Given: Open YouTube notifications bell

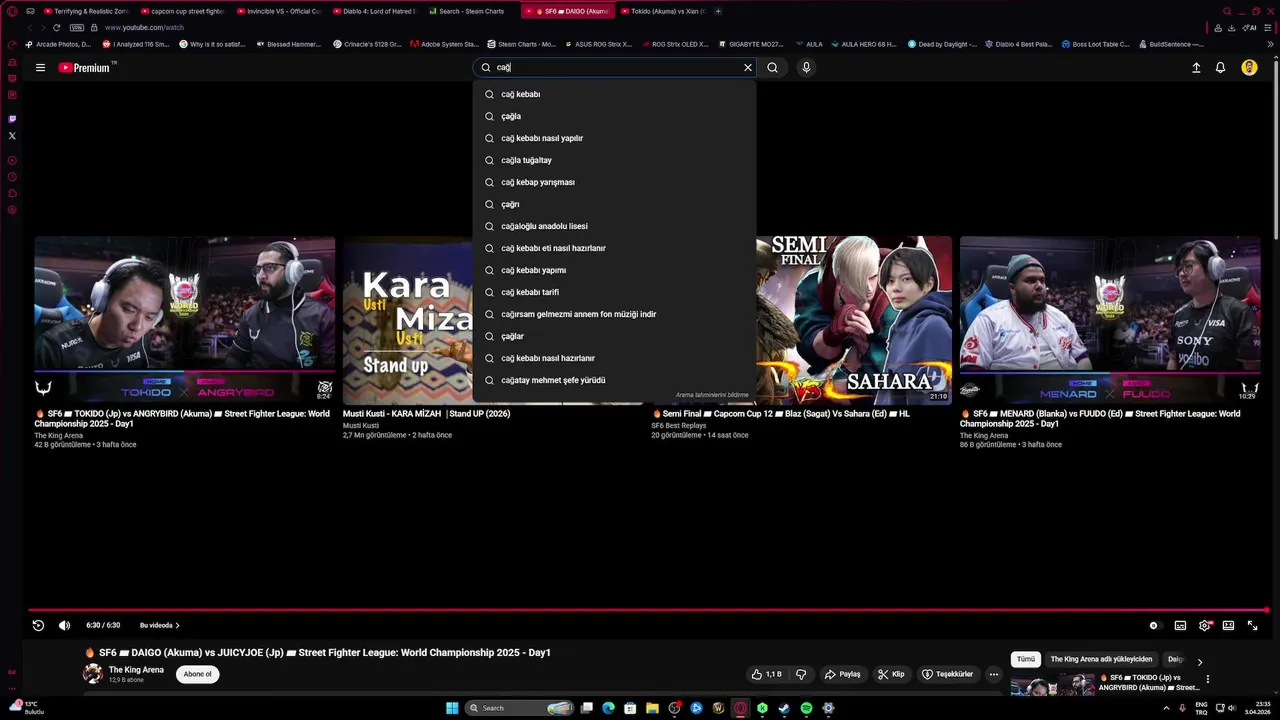Looking at the screenshot, I should click(x=1220, y=67).
